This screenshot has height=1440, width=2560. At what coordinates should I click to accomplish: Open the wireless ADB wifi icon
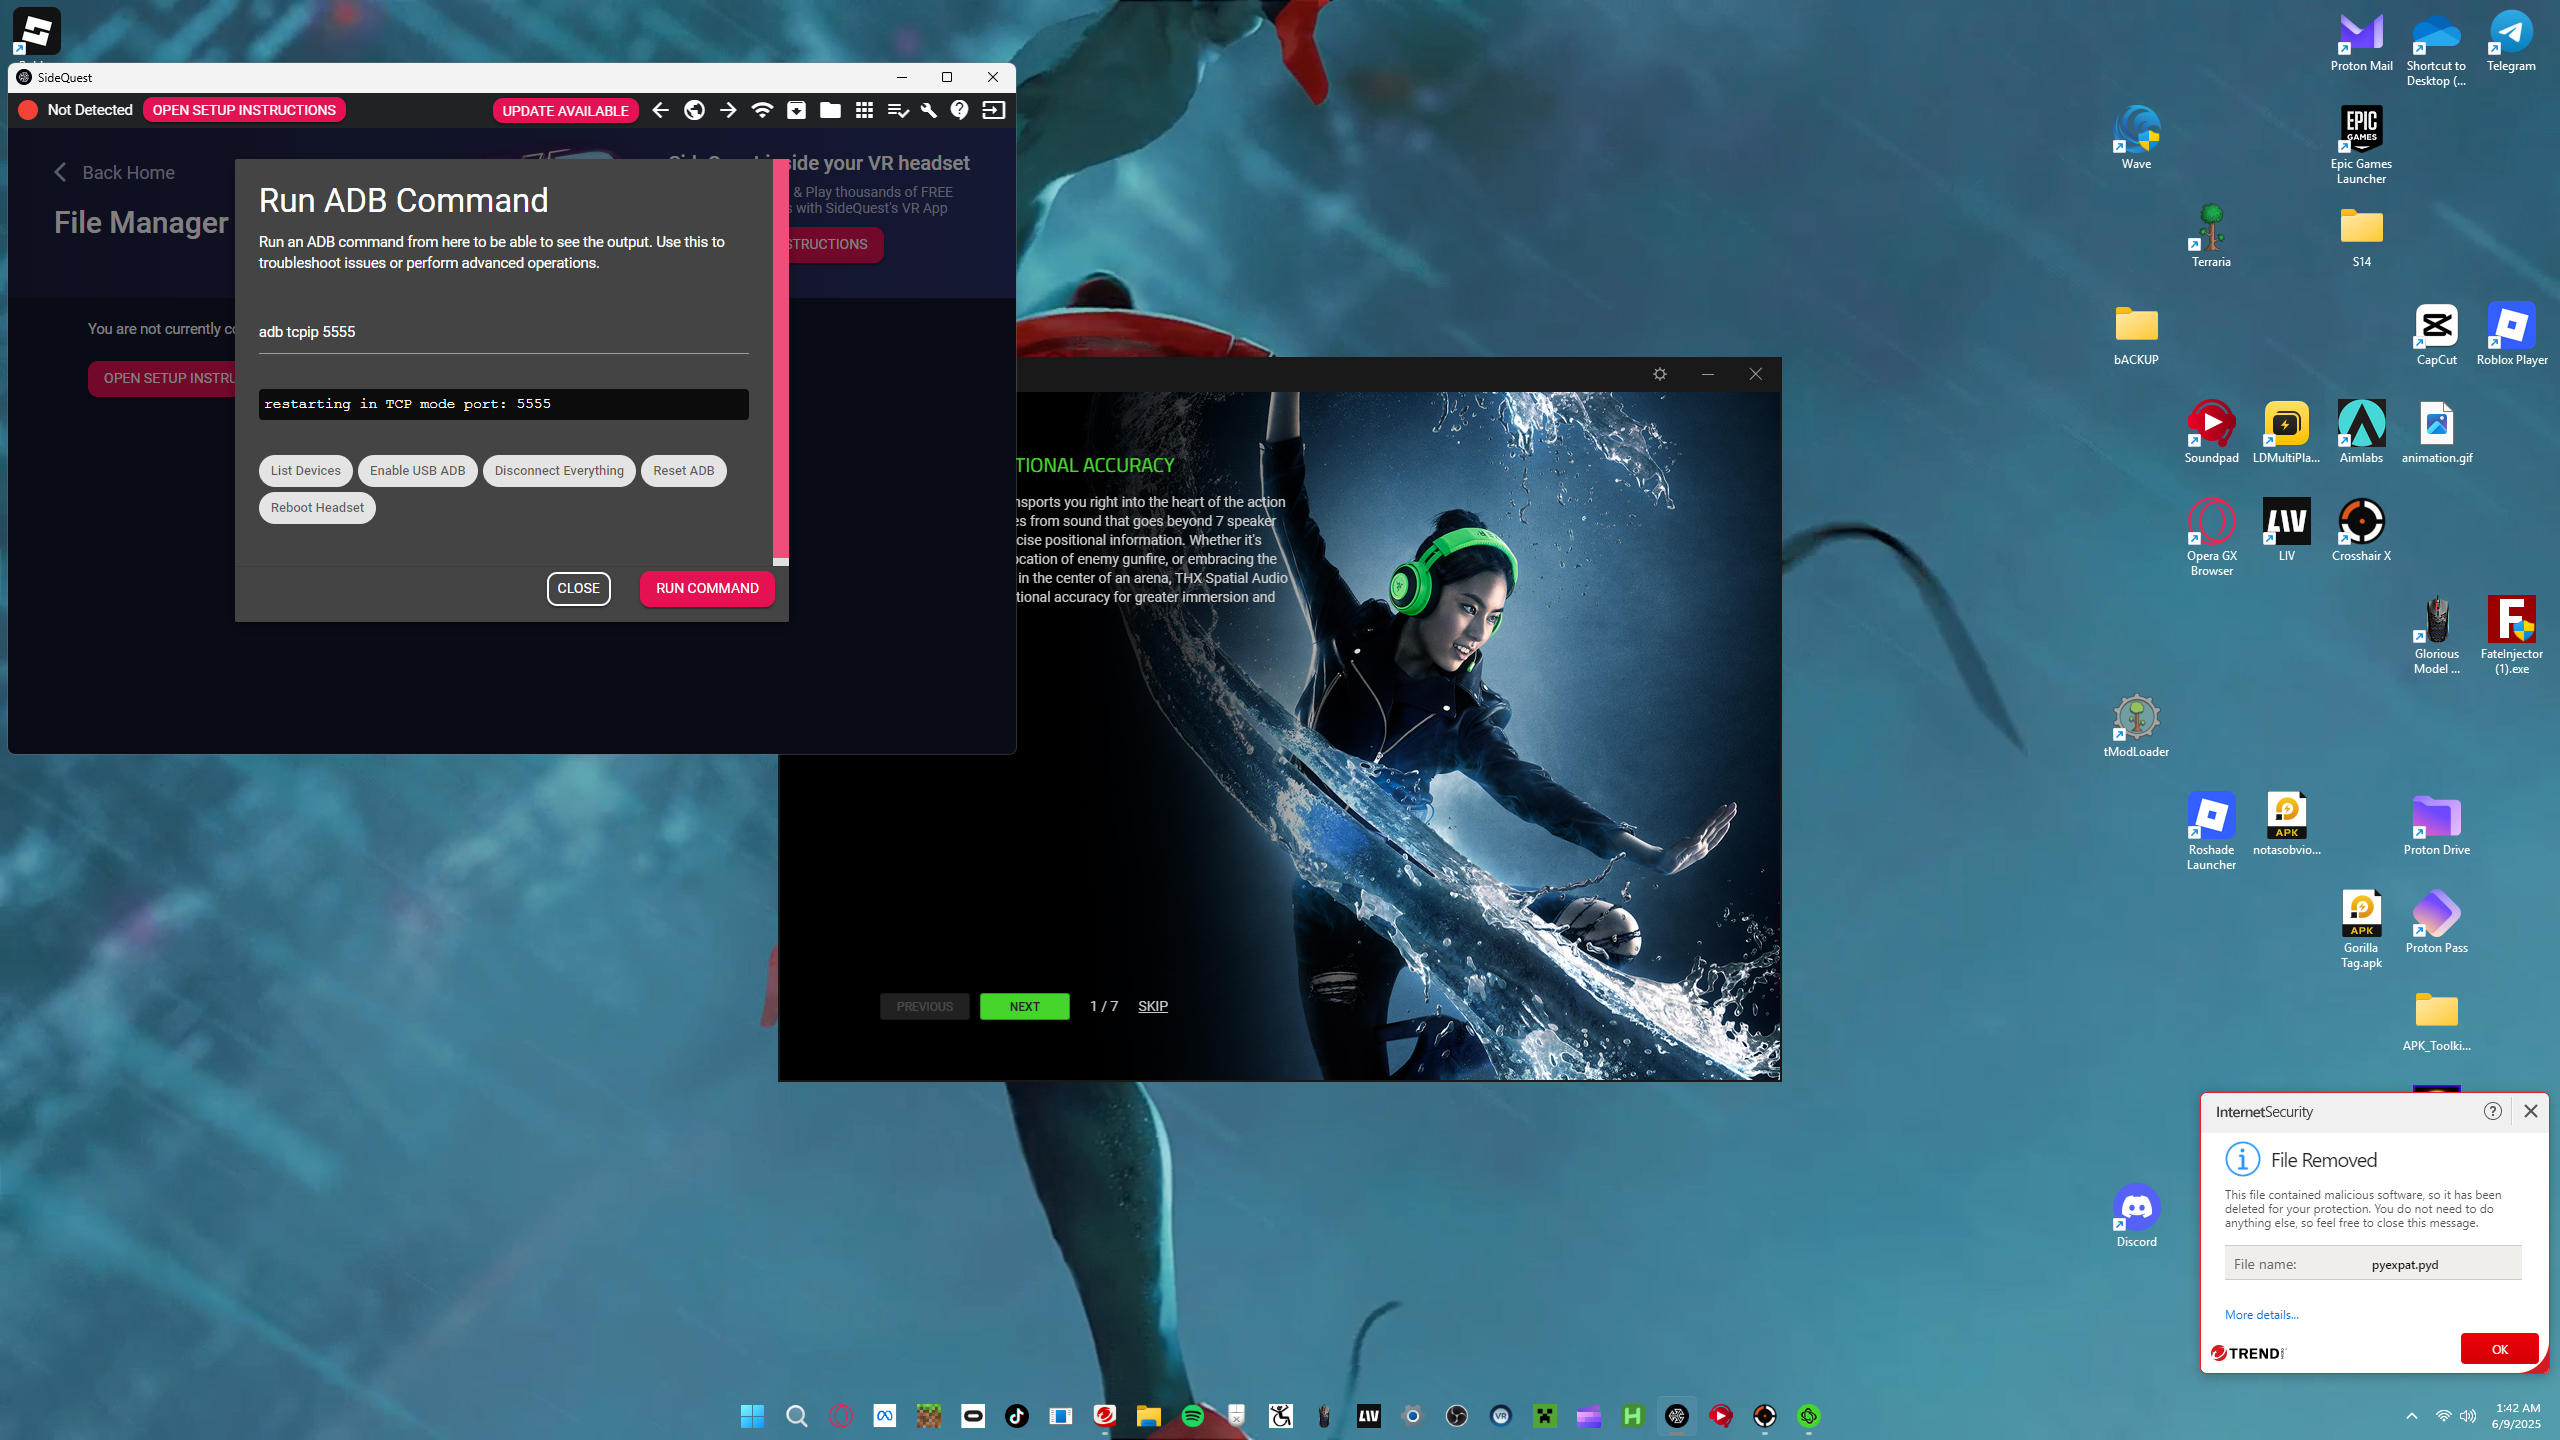tap(762, 110)
